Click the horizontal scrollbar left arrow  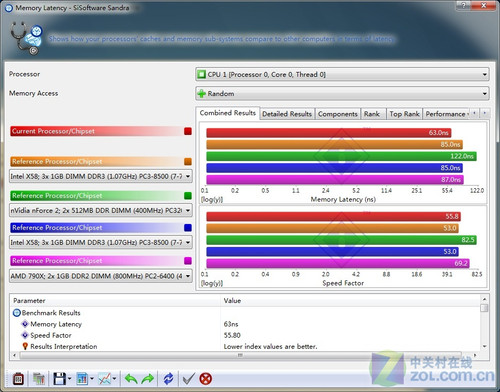click(14, 355)
